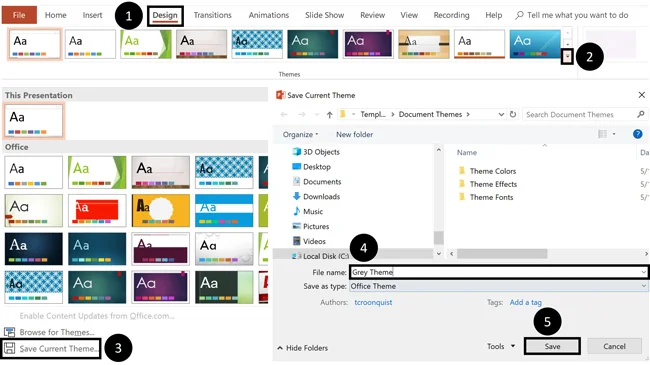650x365 pixels.
Task: Apply the bright blue theme in ribbon gallery
Action: pos(535,44)
